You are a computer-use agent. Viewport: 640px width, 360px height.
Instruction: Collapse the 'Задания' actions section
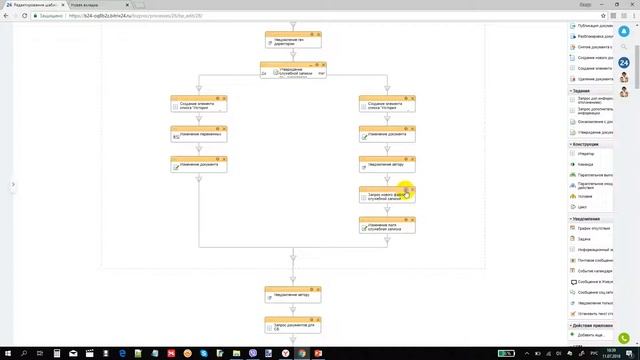[x=580, y=91]
